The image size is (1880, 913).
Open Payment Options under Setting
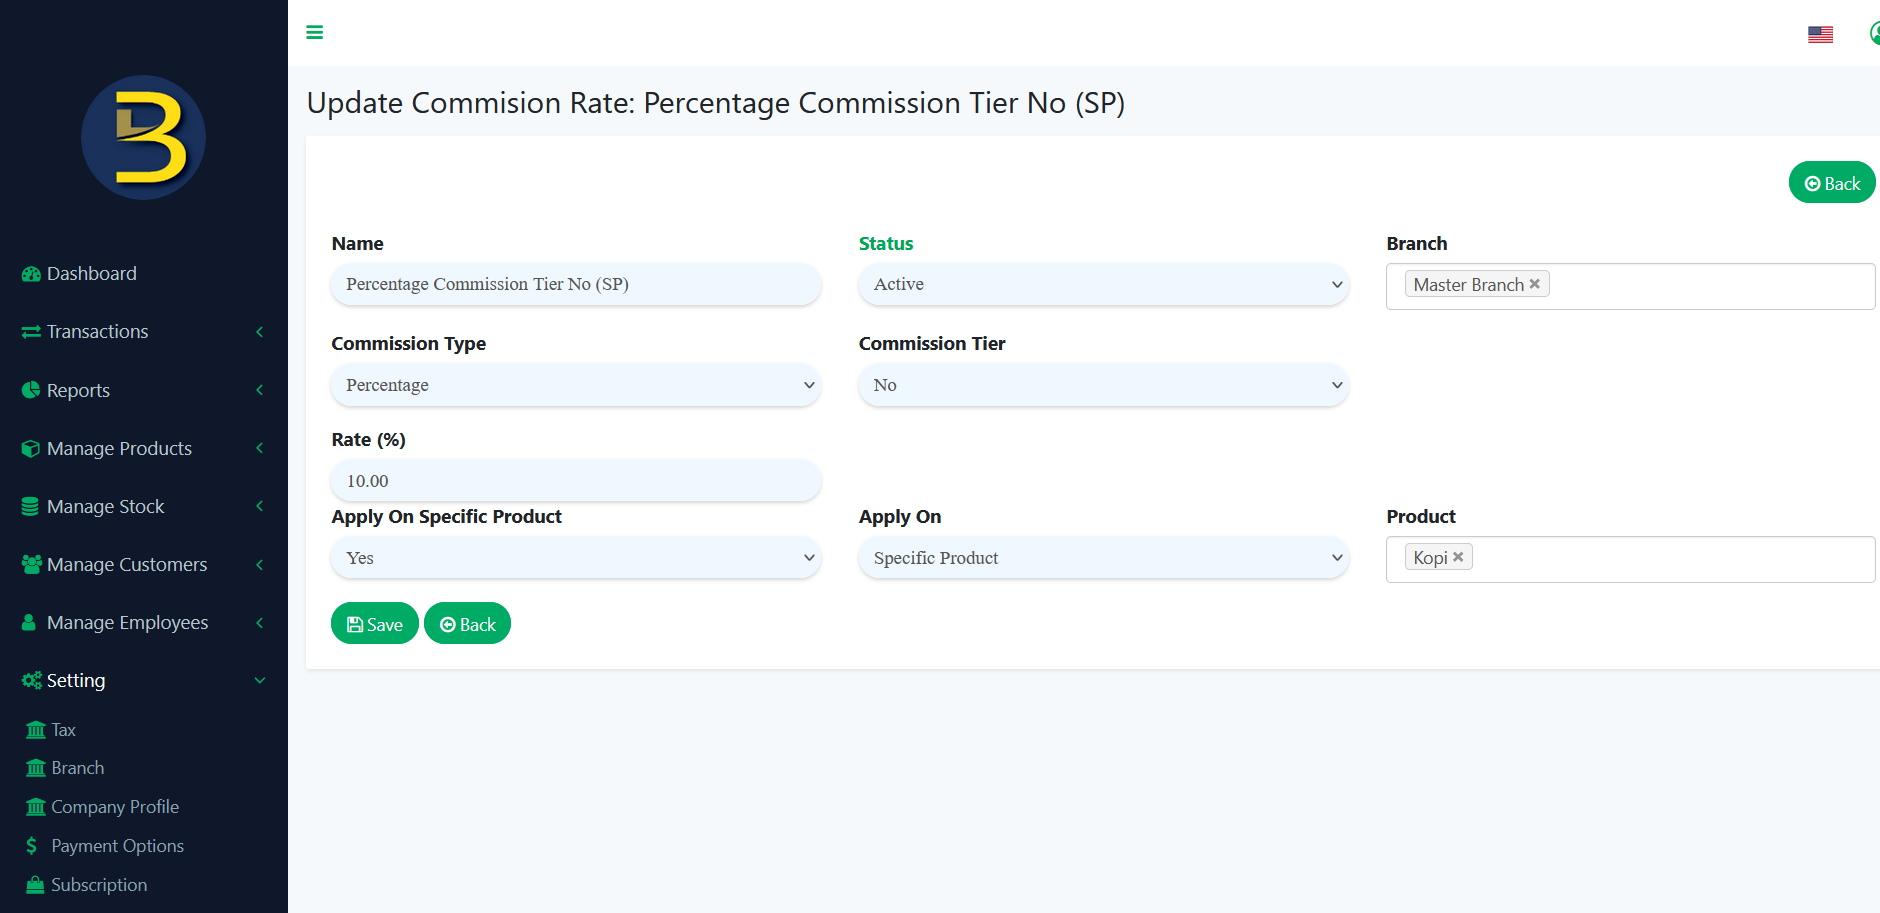click(x=117, y=845)
